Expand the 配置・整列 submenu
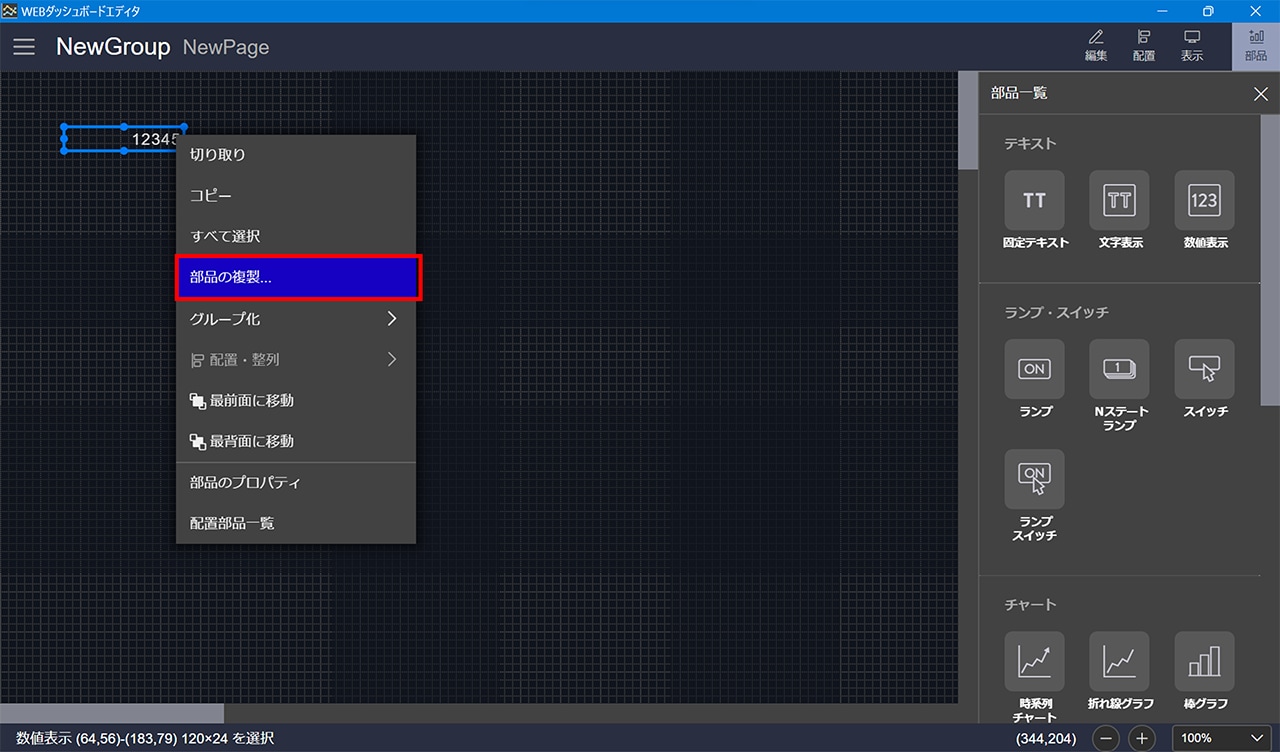 click(x=295, y=360)
